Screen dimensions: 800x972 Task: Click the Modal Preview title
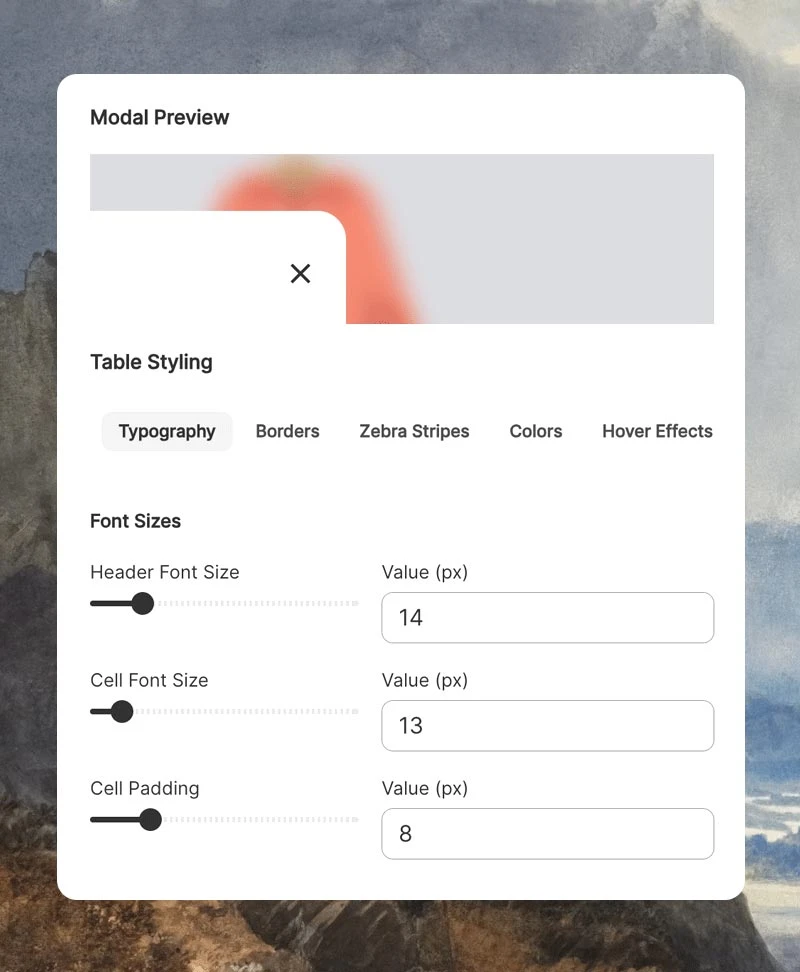[x=159, y=117]
